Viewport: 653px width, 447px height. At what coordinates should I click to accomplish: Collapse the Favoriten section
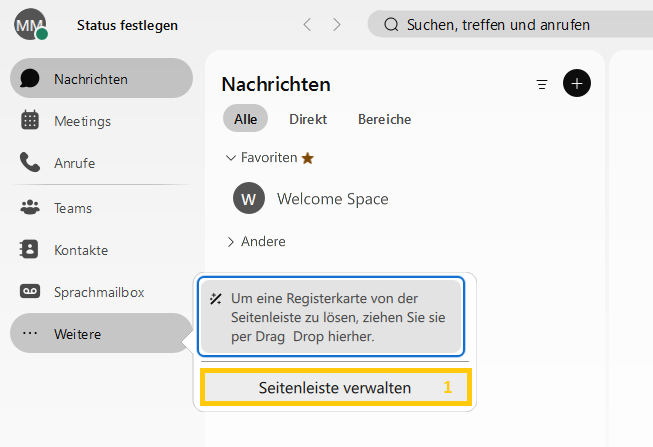[231, 157]
